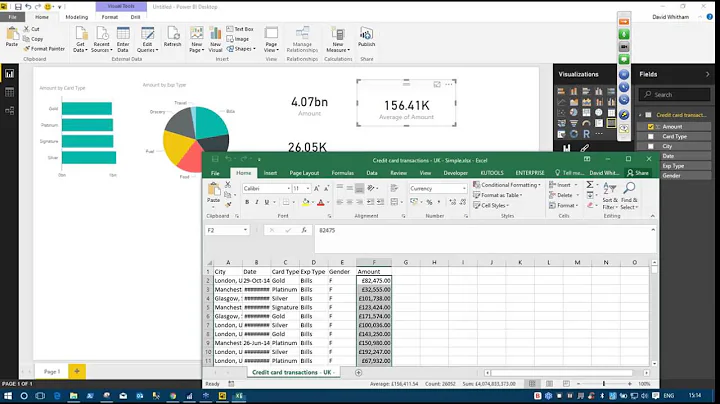Add a new sheet in Excel
The height and width of the screenshot is (404, 720).
tap(358, 372)
